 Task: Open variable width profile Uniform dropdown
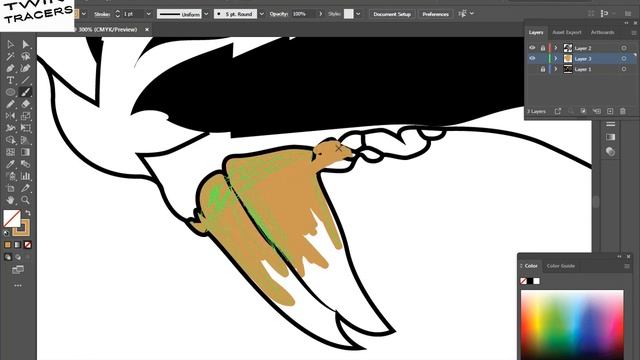click(x=206, y=14)
